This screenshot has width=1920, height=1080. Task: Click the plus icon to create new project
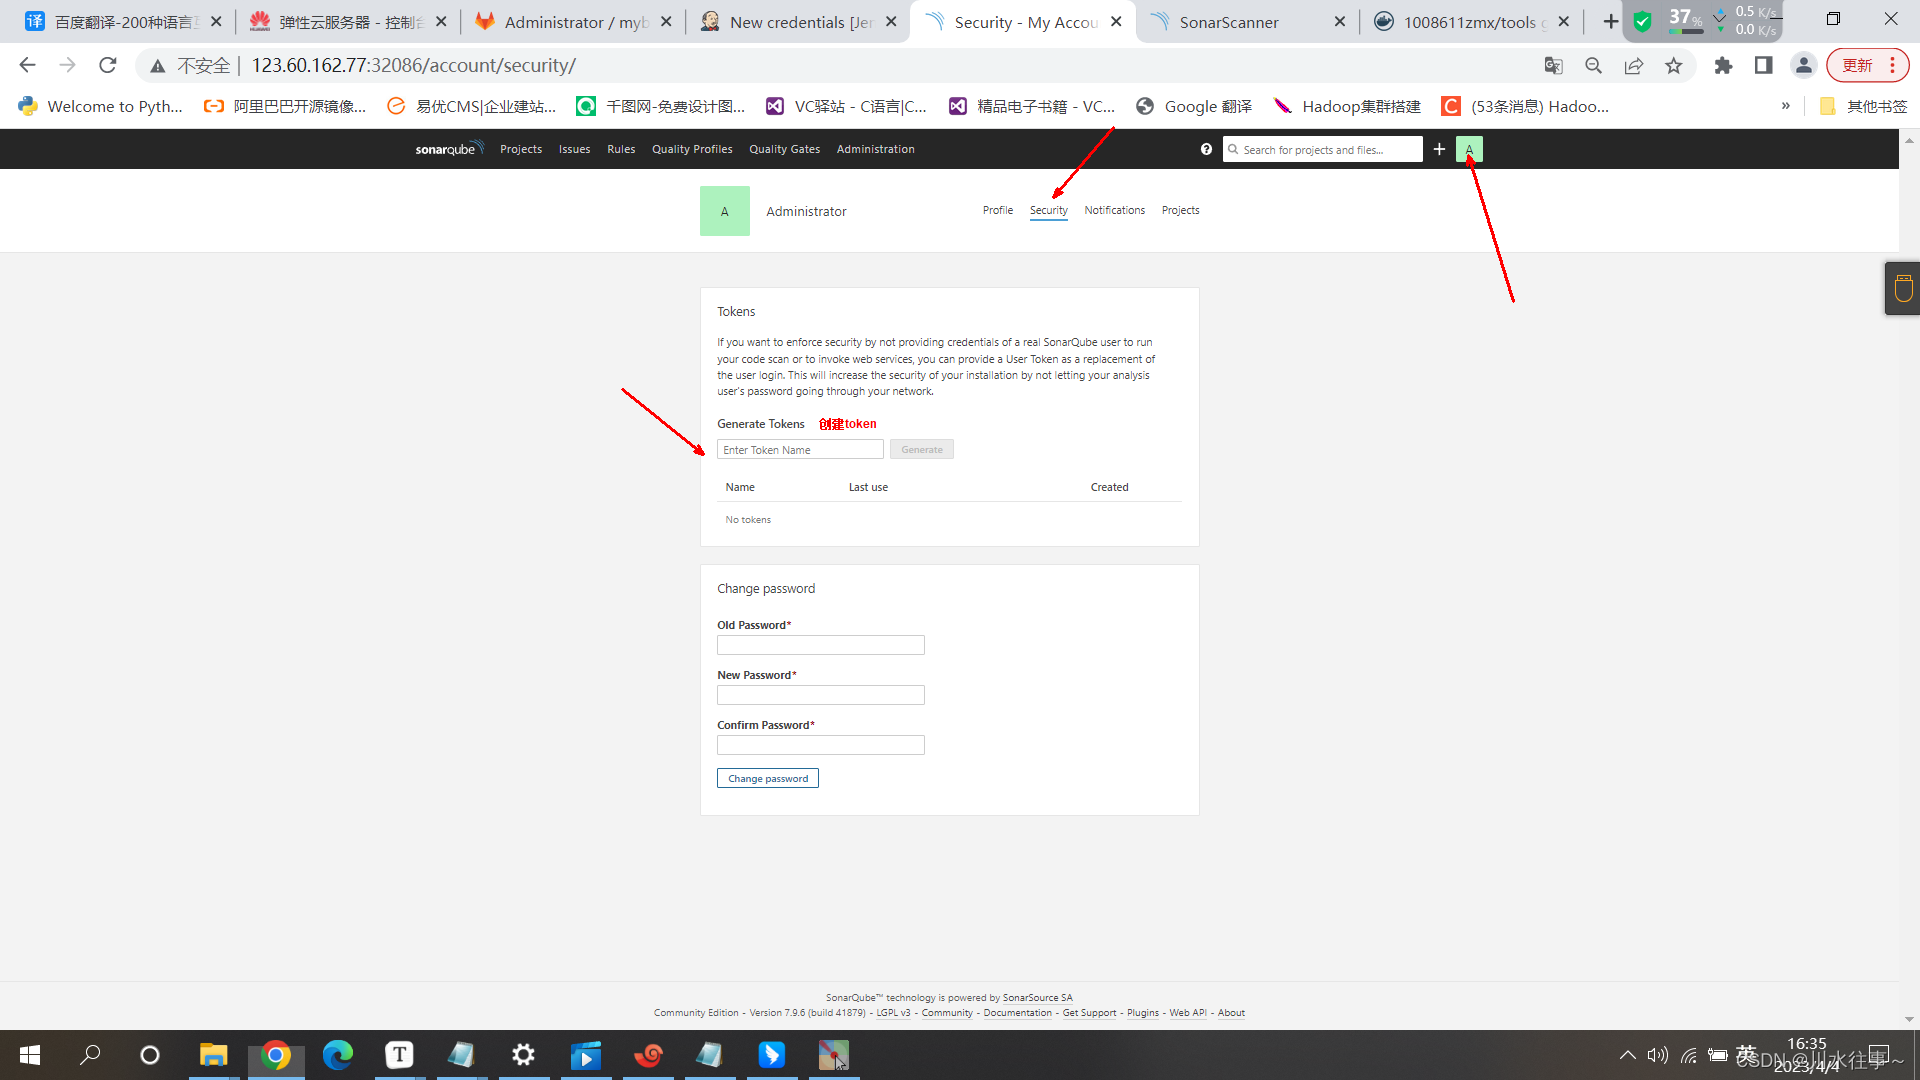[1439, 149]
